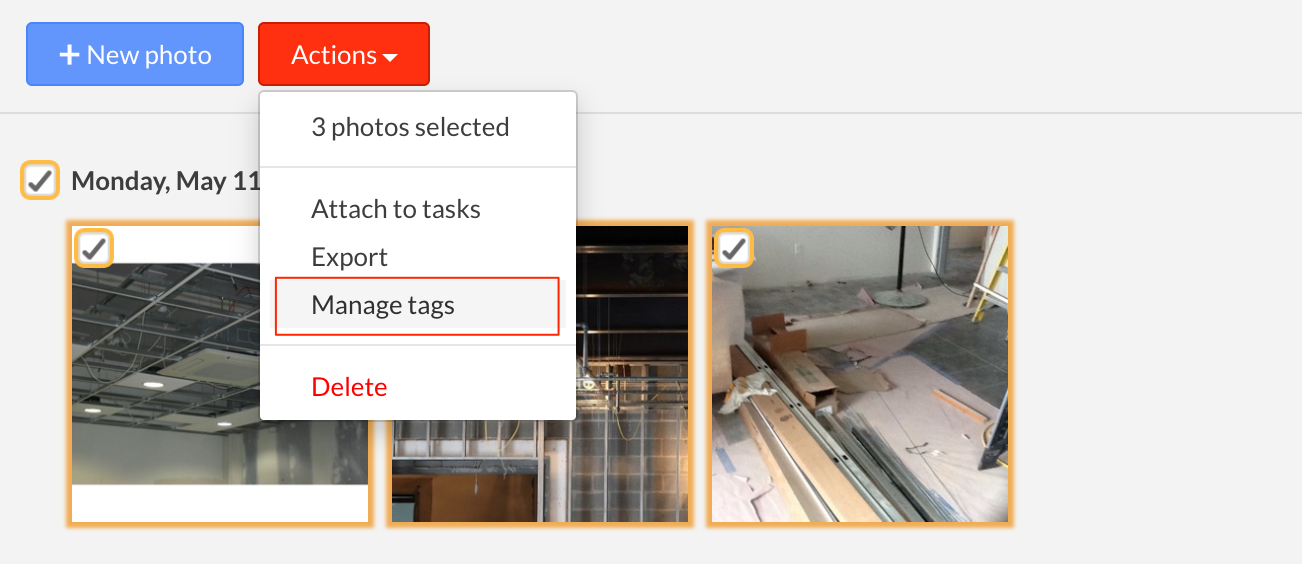Click the caret arrow beside Actions
Image resolution: width=1302 pixels, height=564 pixels.
(x=390, y=58)
